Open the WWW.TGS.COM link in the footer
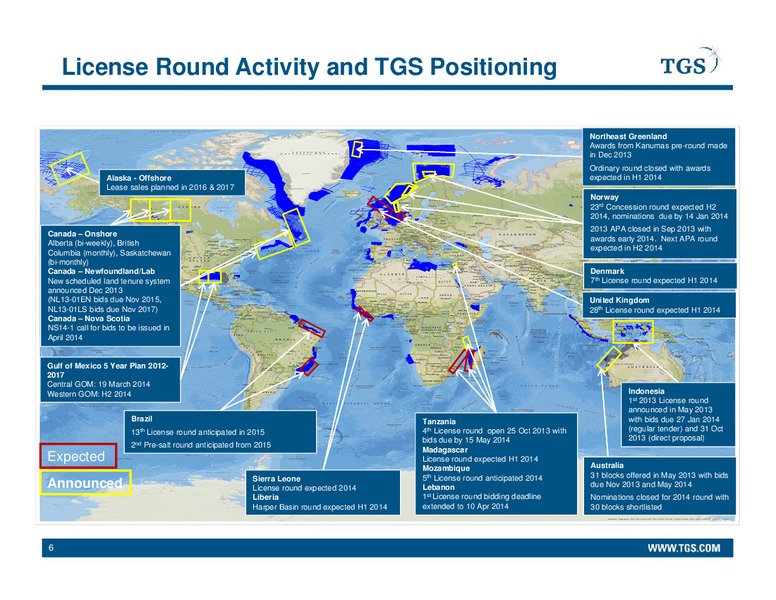 [683, 548]
